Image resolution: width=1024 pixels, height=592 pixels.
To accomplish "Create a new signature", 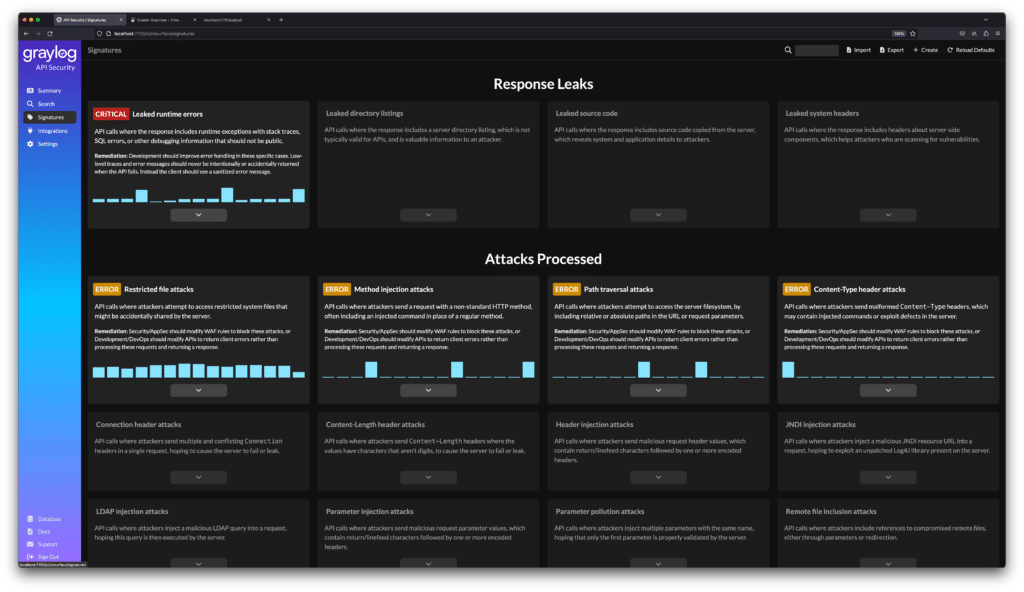I will pos(925,49).
